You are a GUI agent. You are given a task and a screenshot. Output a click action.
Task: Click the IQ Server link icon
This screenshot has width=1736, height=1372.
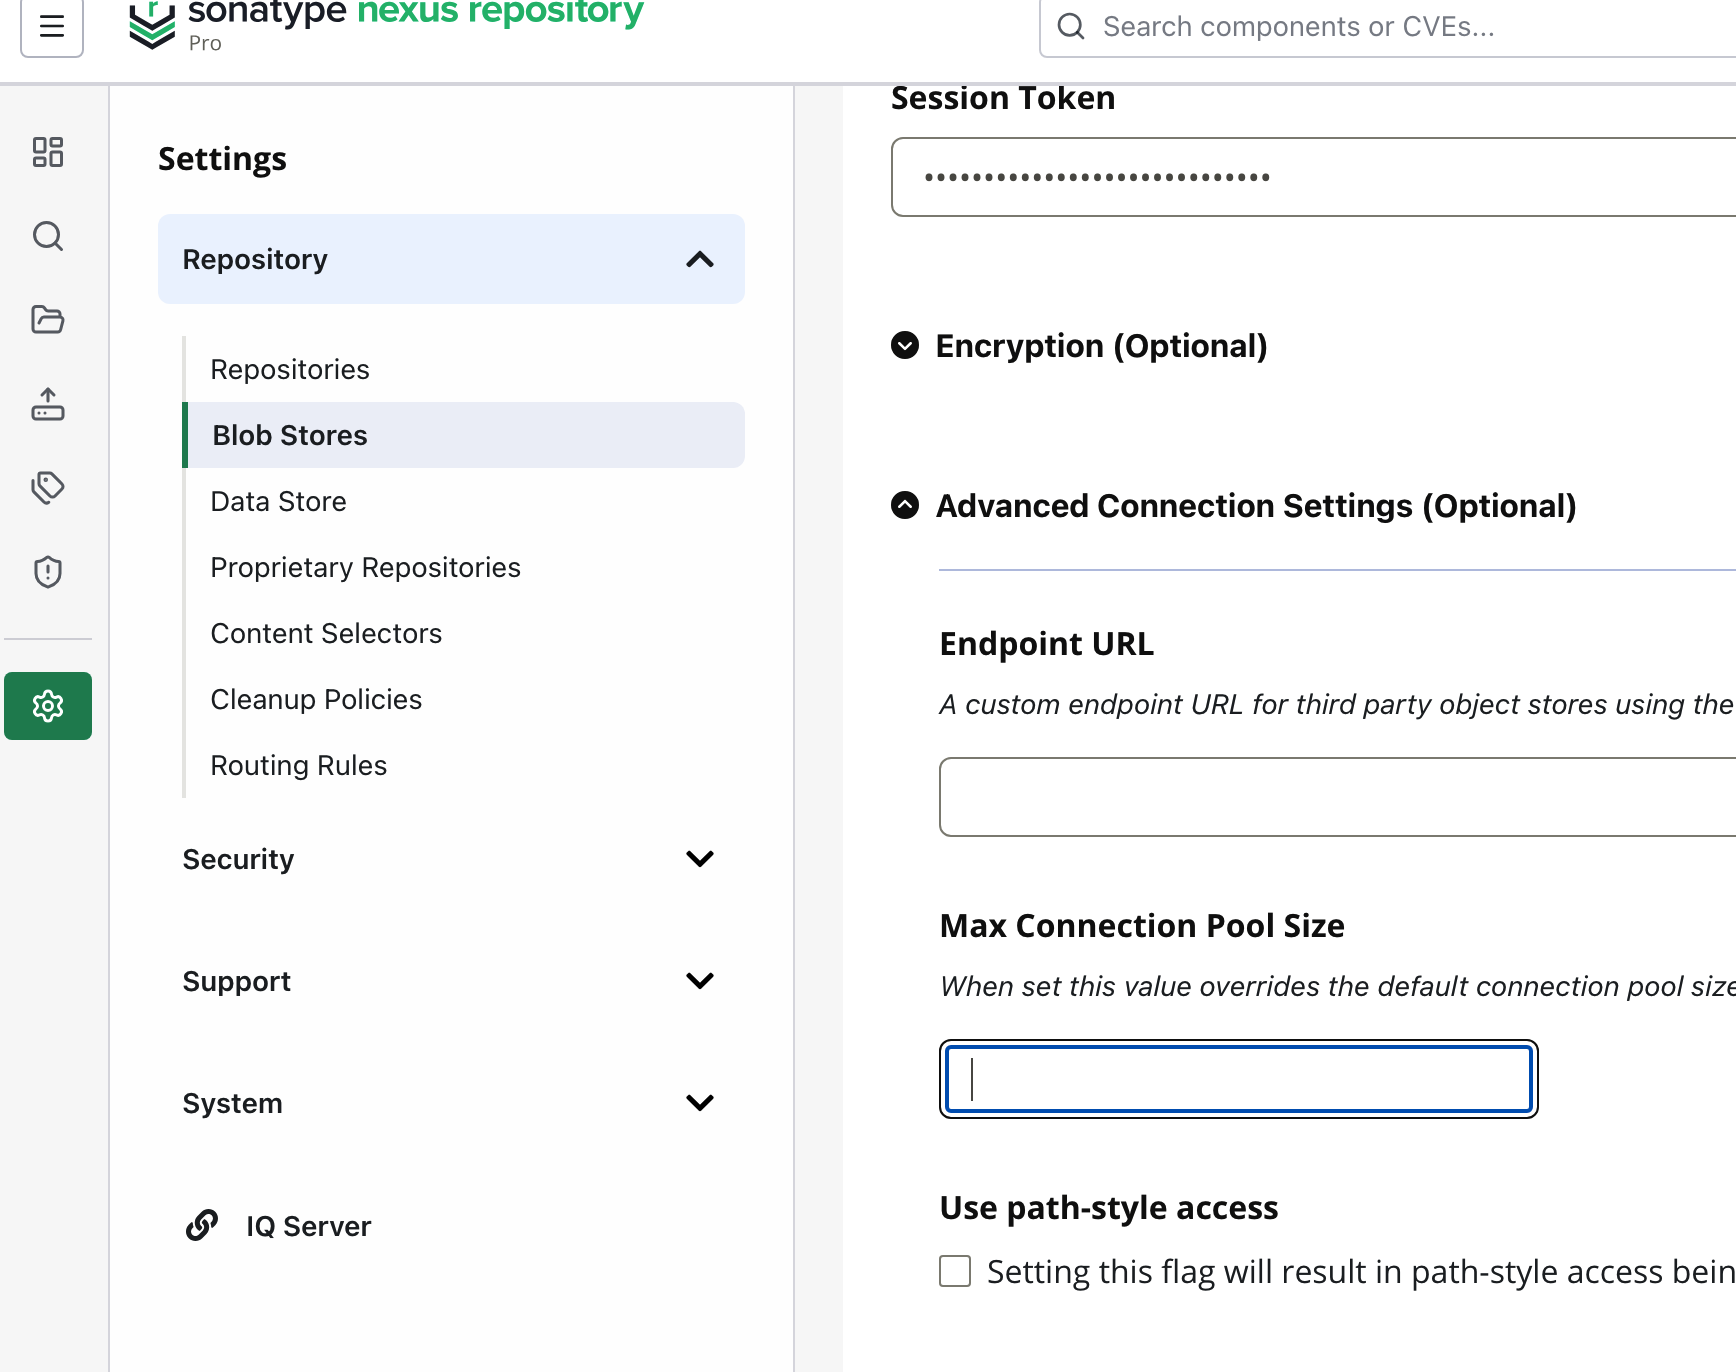[x=202, y=1225]
